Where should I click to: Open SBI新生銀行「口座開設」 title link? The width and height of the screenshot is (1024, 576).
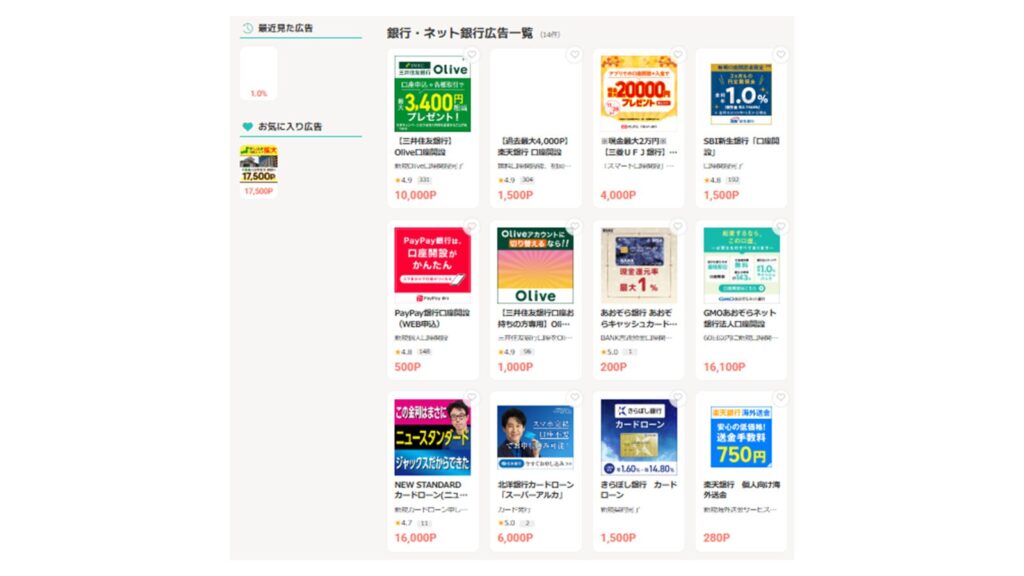[741, 146]
